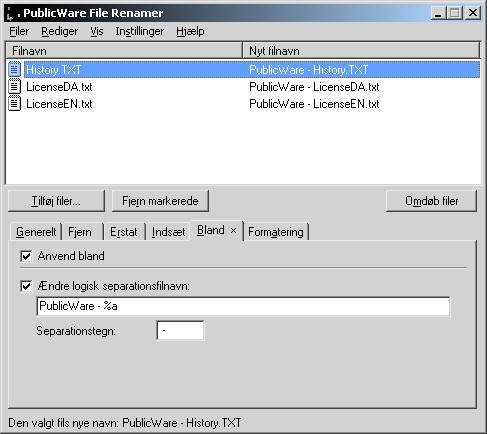
Task: Click the Separationstegn input field
Action: (180, 330)
